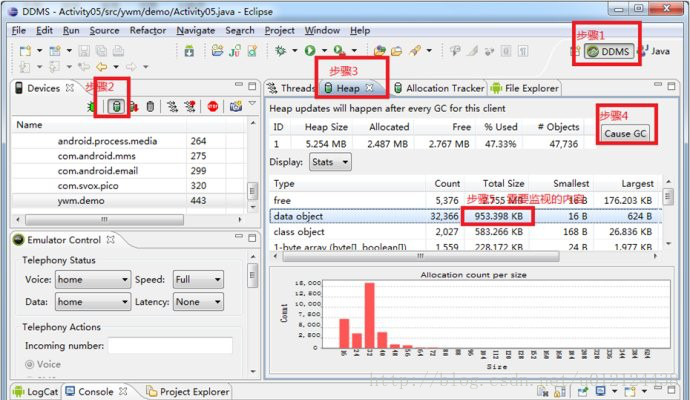Click the Dump HPROF file icon
This screenshot has width=690, height=400.
tap(134, 106)
